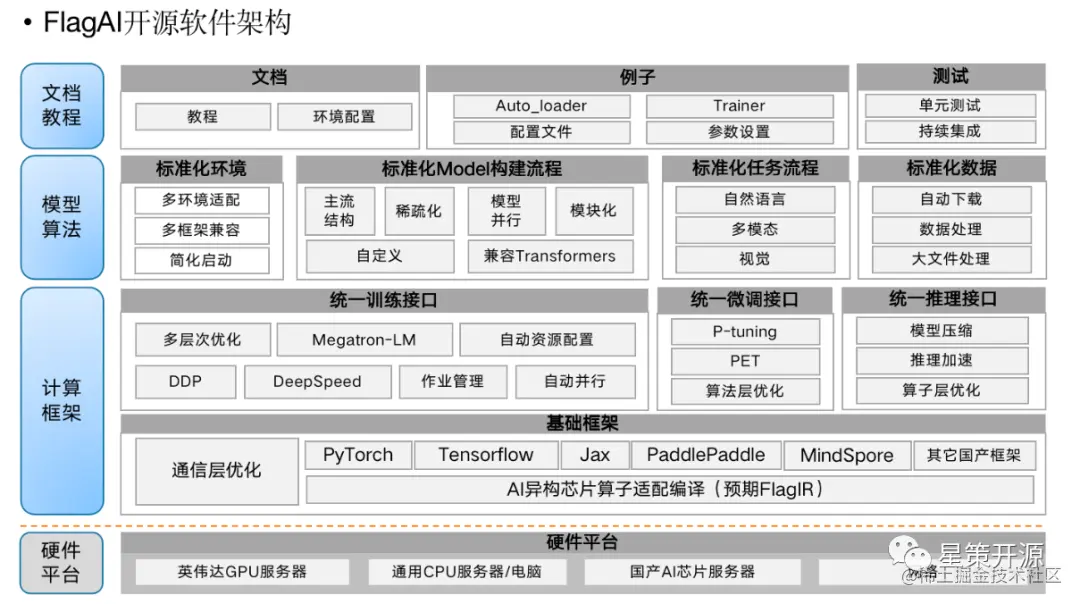Click the 英伟达GPU服务器 hardware entry

pos(240,572)
